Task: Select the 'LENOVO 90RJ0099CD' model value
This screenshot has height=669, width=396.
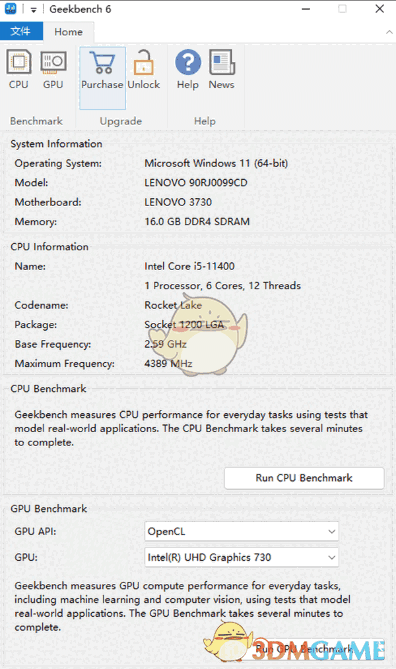Action: [196, 183]
